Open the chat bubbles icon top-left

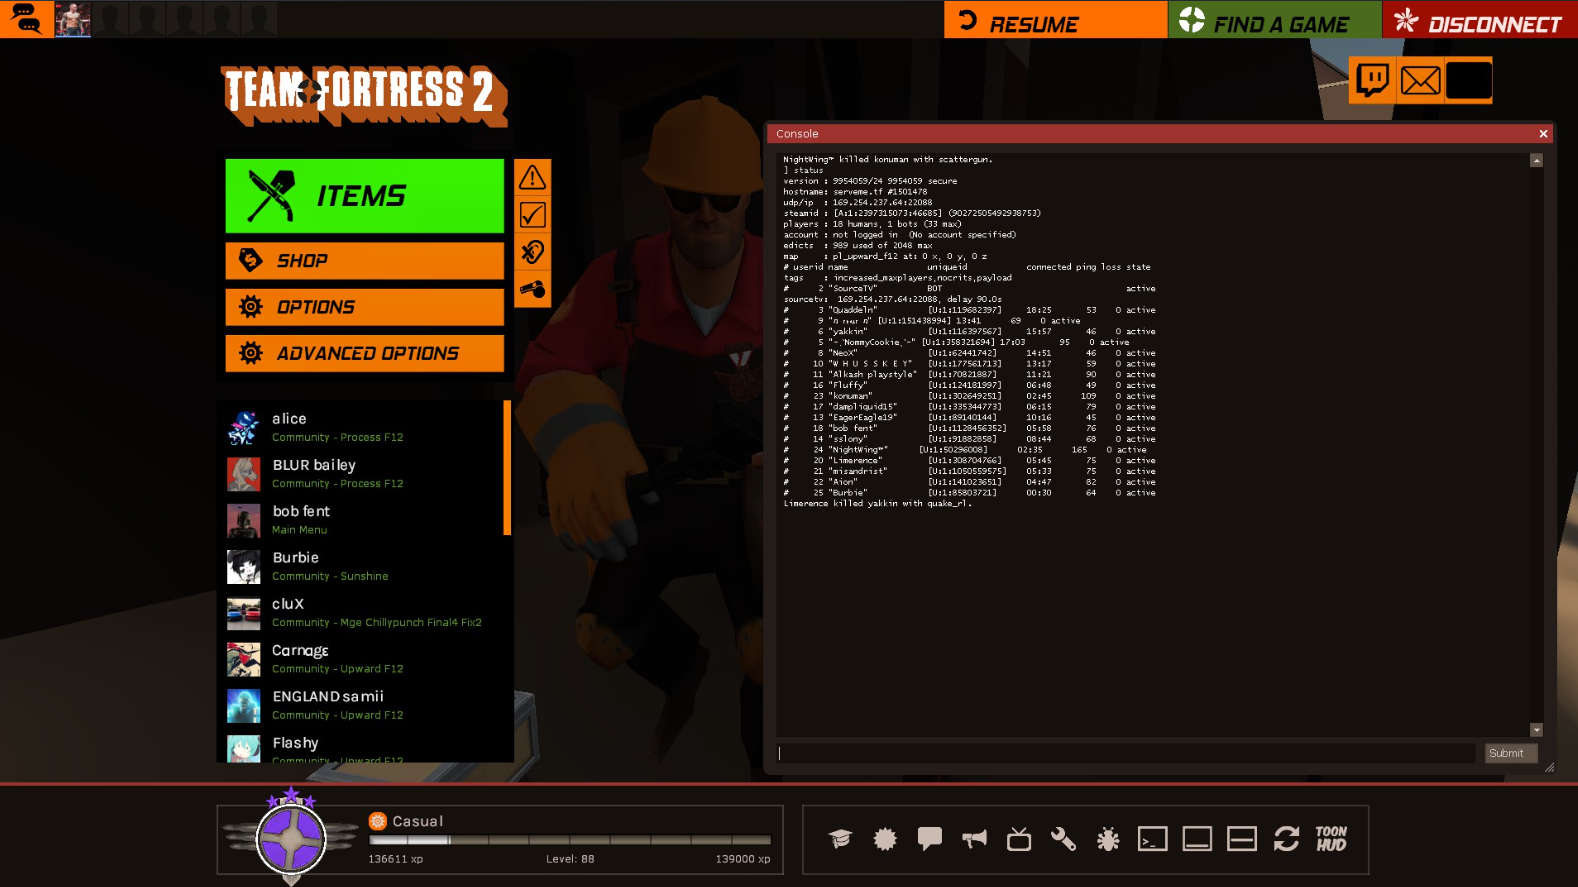[x=26, y=19]
